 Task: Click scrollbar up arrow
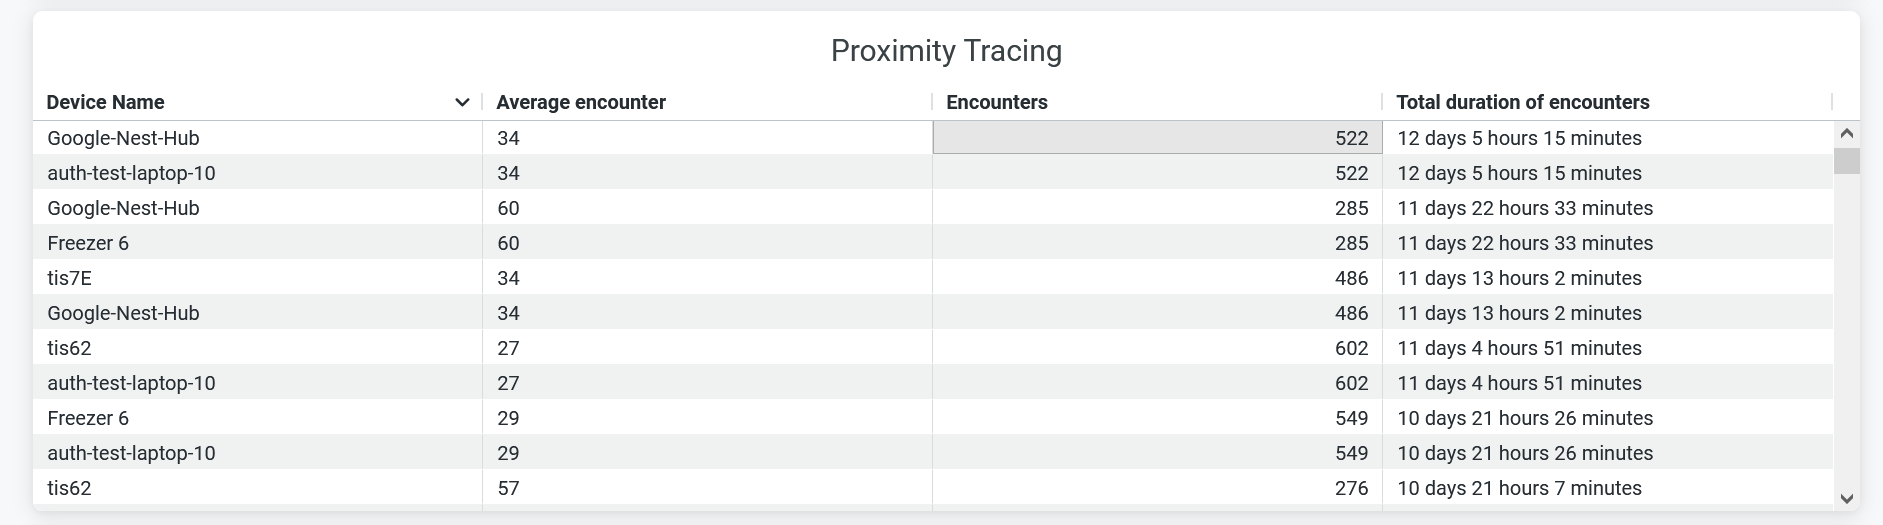[1847, 133]
